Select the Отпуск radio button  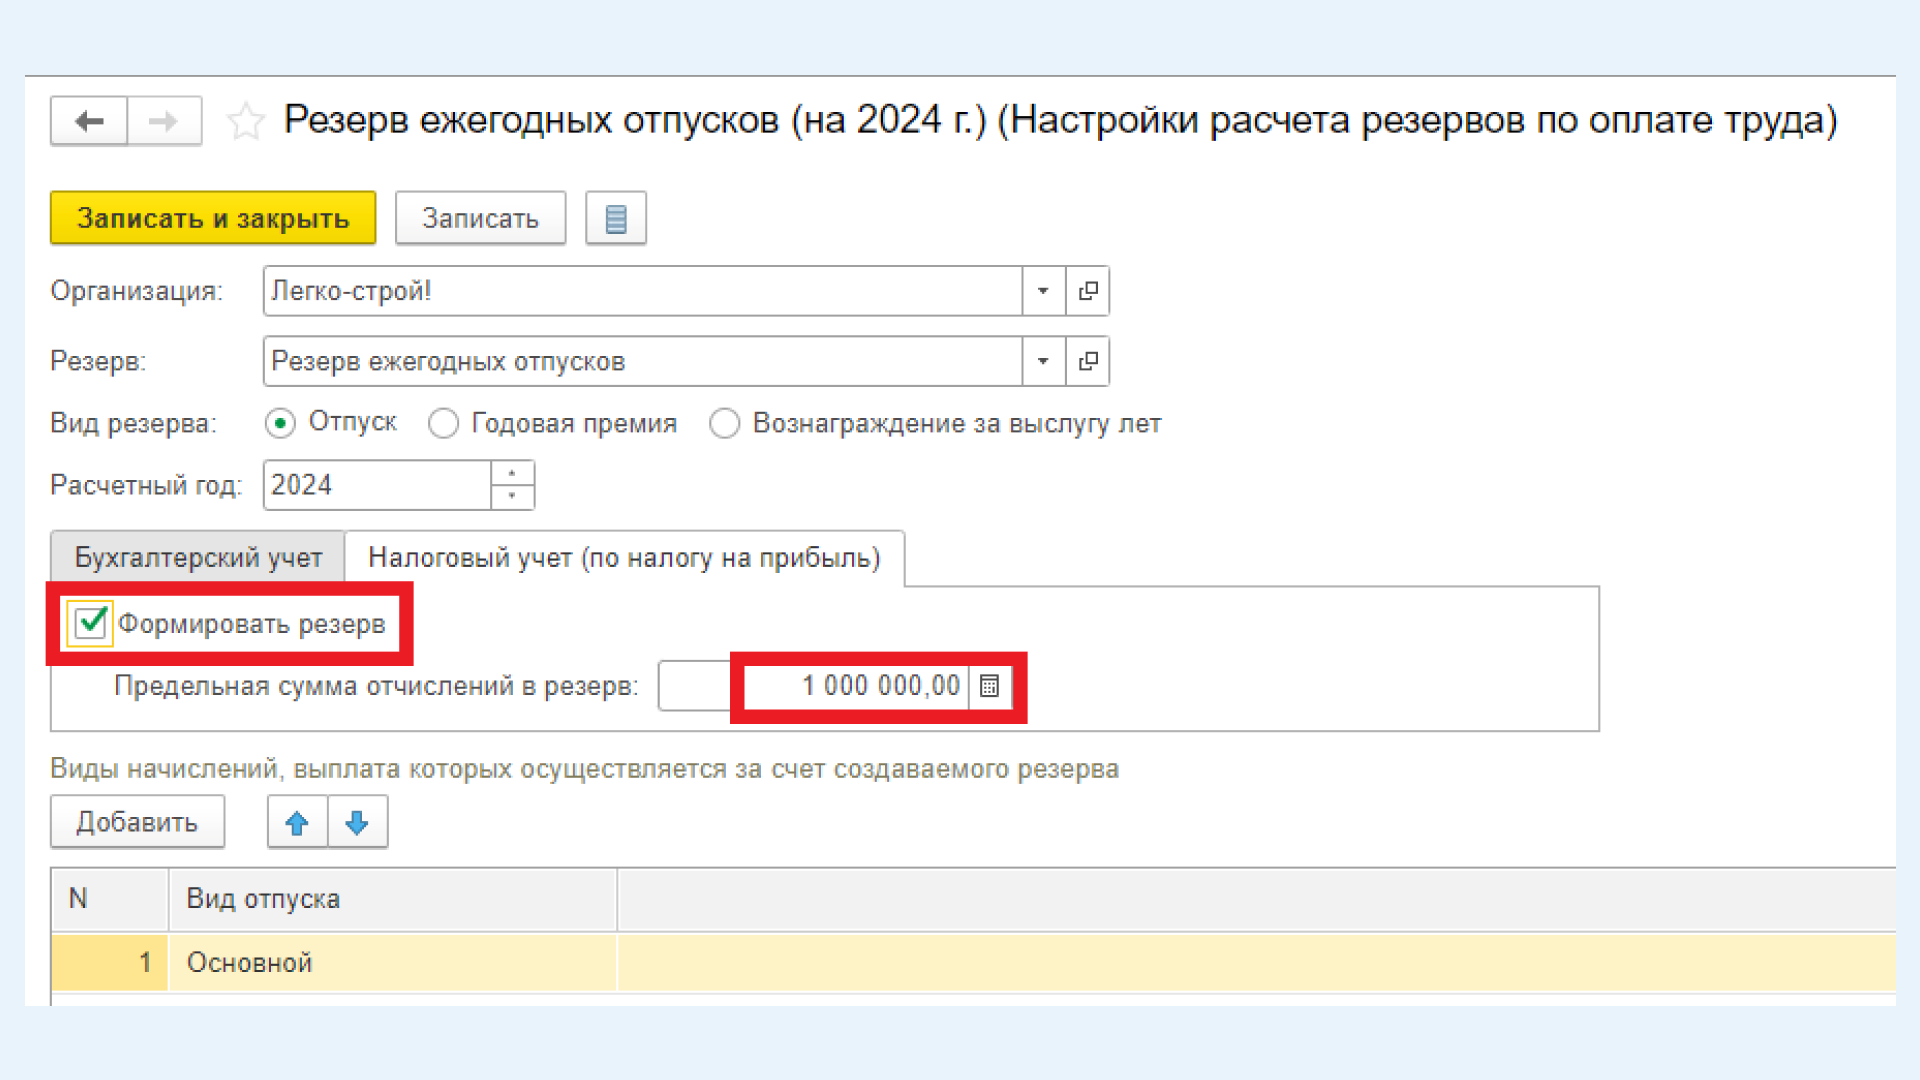click(281, 424)
